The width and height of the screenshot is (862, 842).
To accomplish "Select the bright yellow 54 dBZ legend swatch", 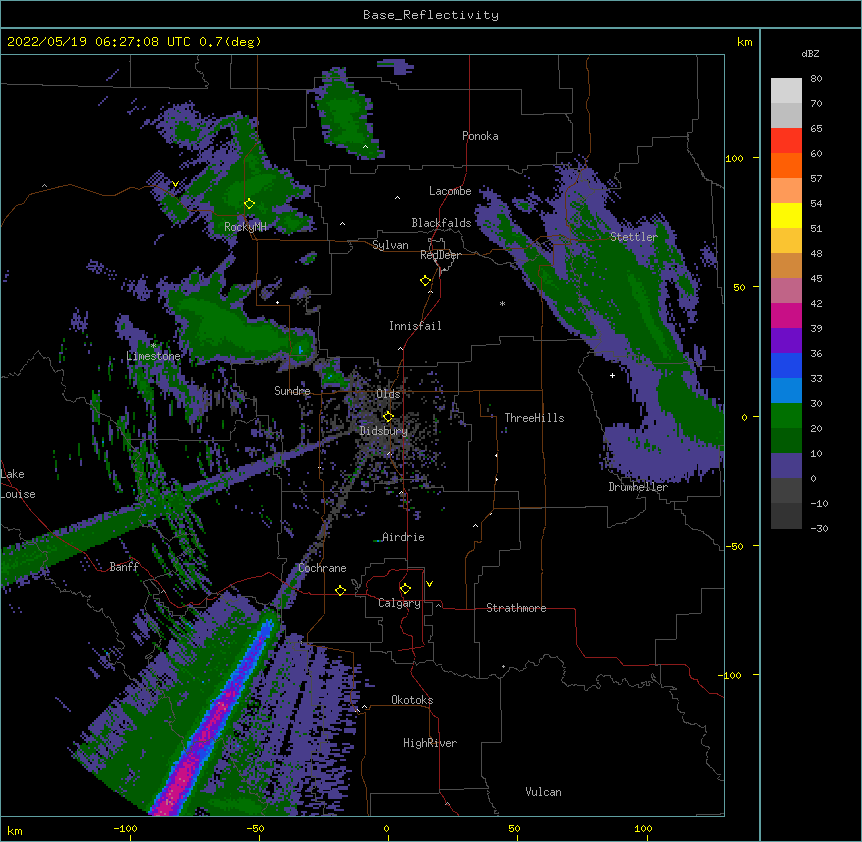I will [x=786, y=215].
